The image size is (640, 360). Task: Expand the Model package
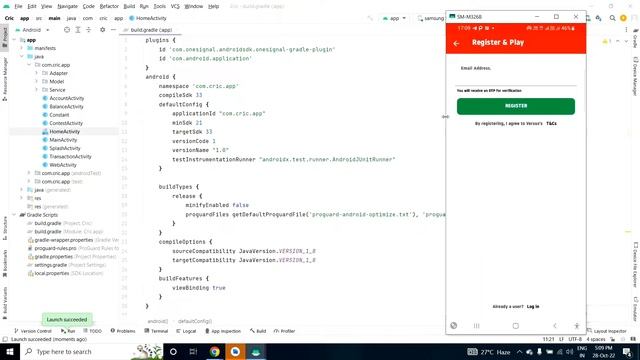click(x=36, y=82)
